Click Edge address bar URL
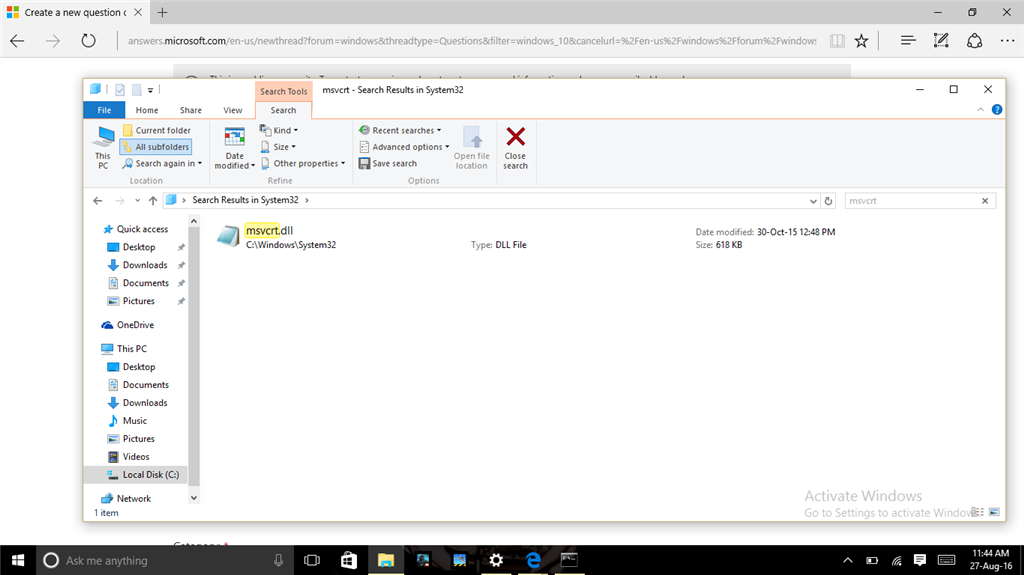The image size is (1024, 575). pos(472,41)
